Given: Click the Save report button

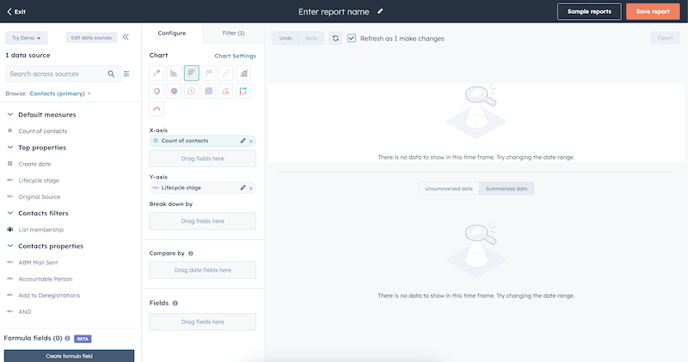Looking at the screenshot, I should pyautogui.click(x=653, y=11).
